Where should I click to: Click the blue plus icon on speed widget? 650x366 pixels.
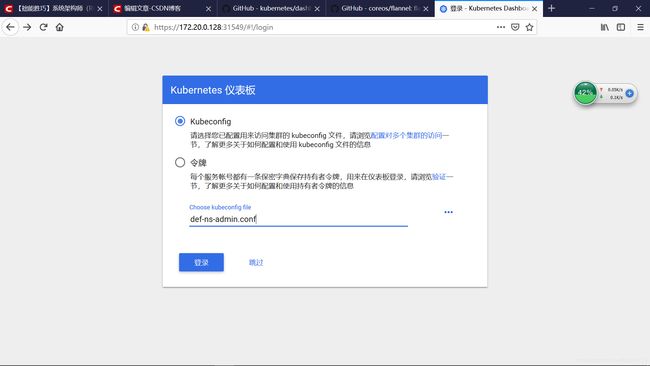coord(630,93)
